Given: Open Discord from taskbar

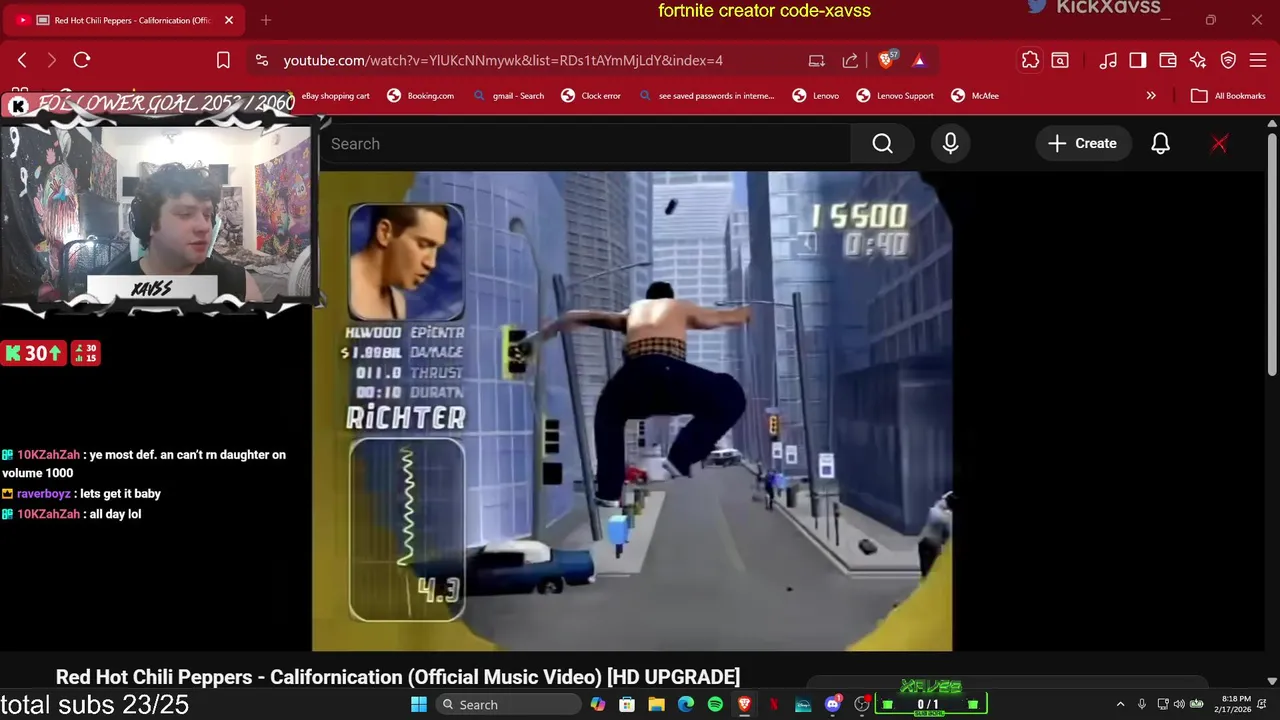Looking at the screenshot, I should [x=832, y=705].
